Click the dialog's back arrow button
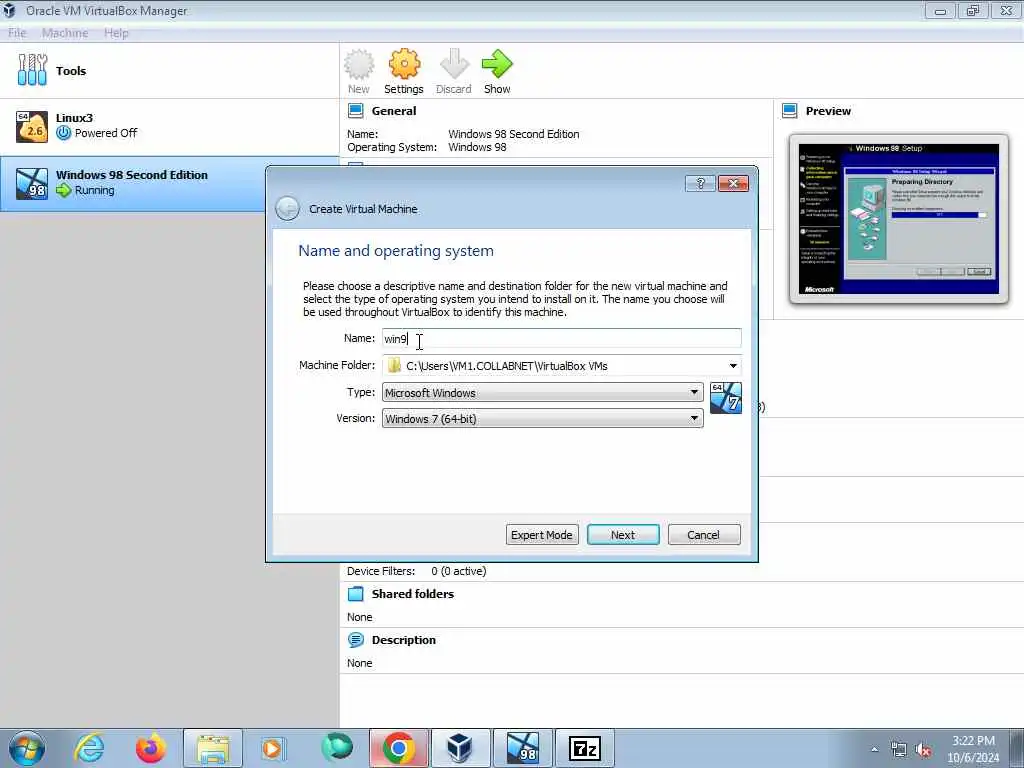Screen dimensions: 1024x768 287,209
